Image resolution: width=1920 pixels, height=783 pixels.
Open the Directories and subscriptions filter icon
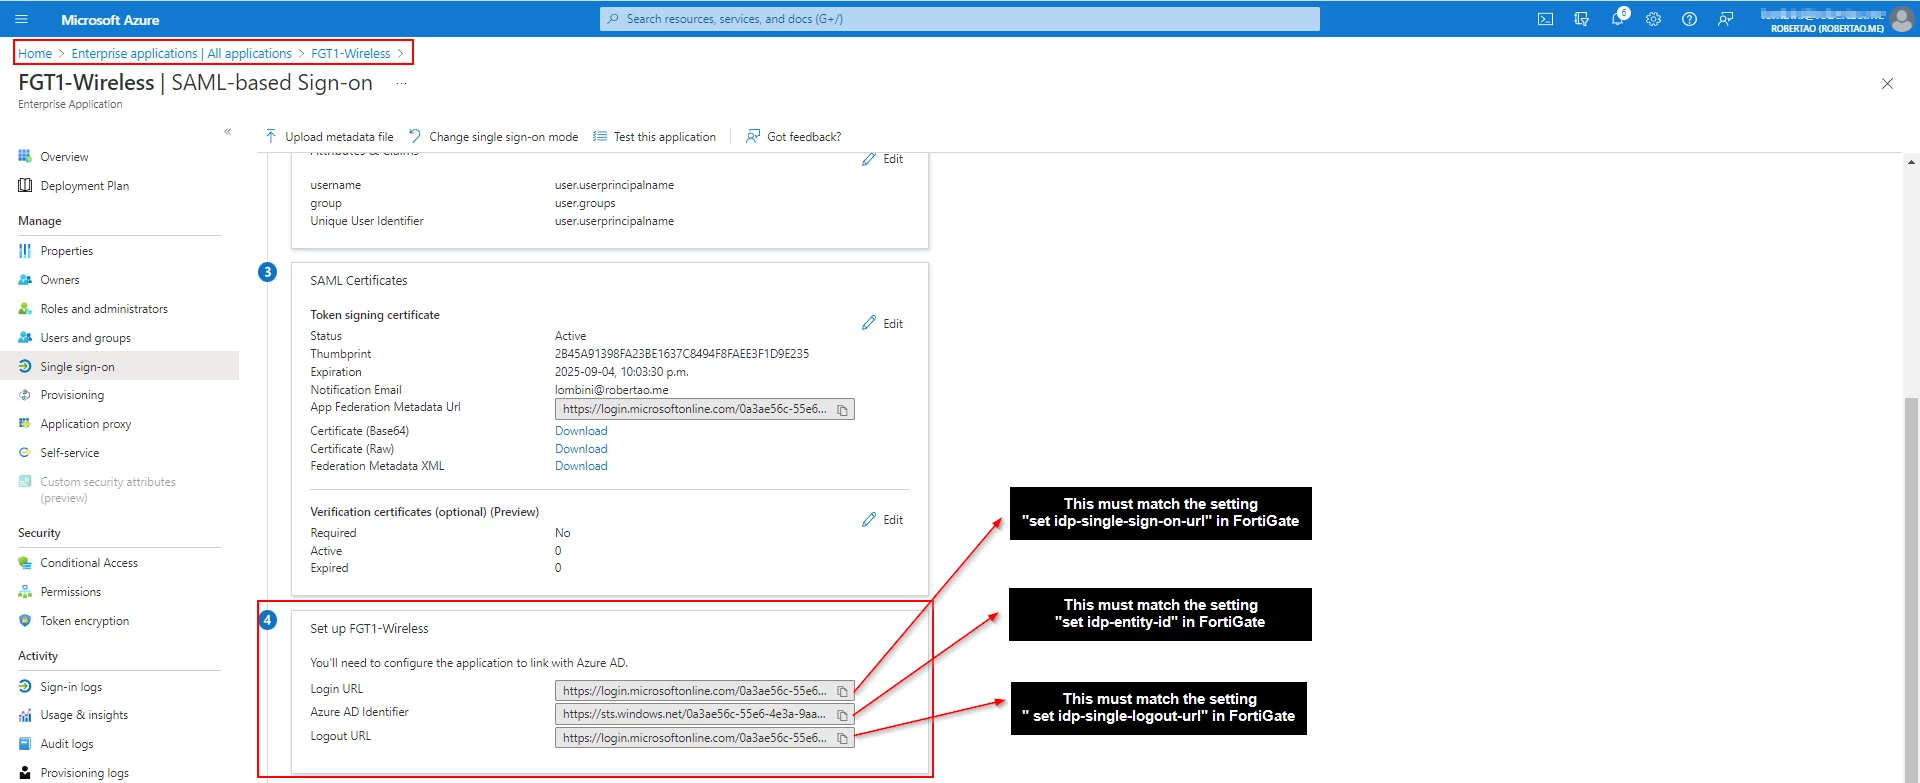1581,19
